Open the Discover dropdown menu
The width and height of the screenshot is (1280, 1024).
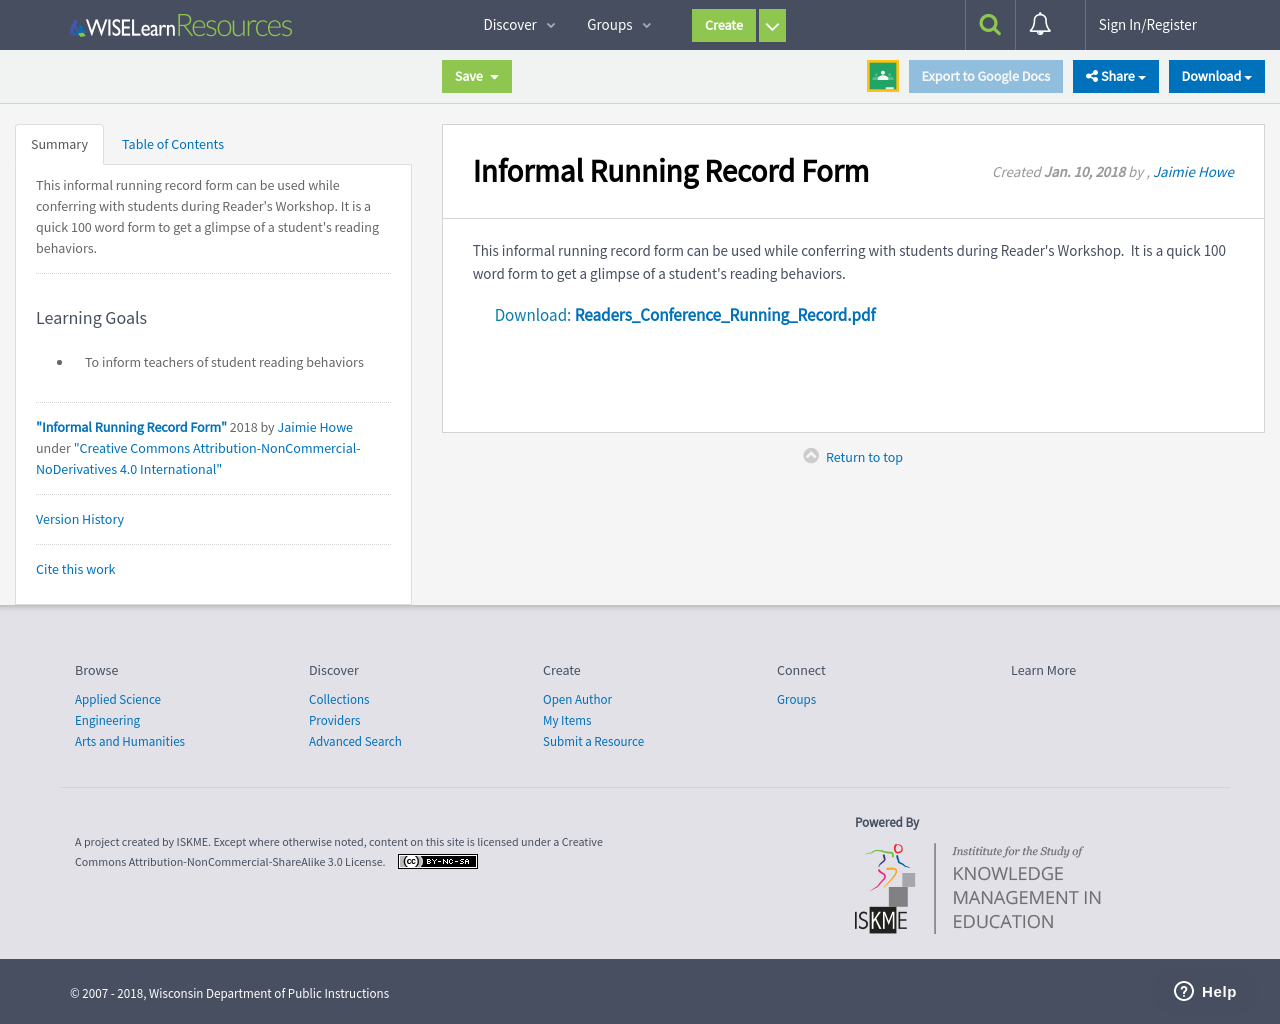point(518,24)
